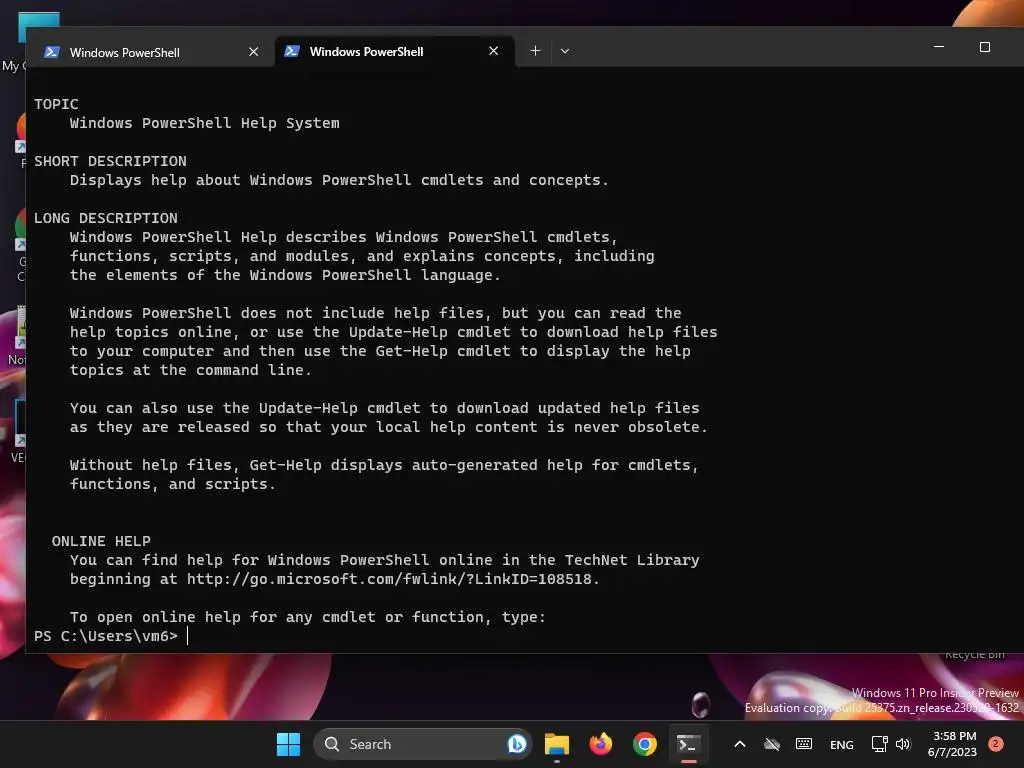Switch to the first Windows PowerShell tab
The image size is (1024, 768).
[x=150, y=52]
